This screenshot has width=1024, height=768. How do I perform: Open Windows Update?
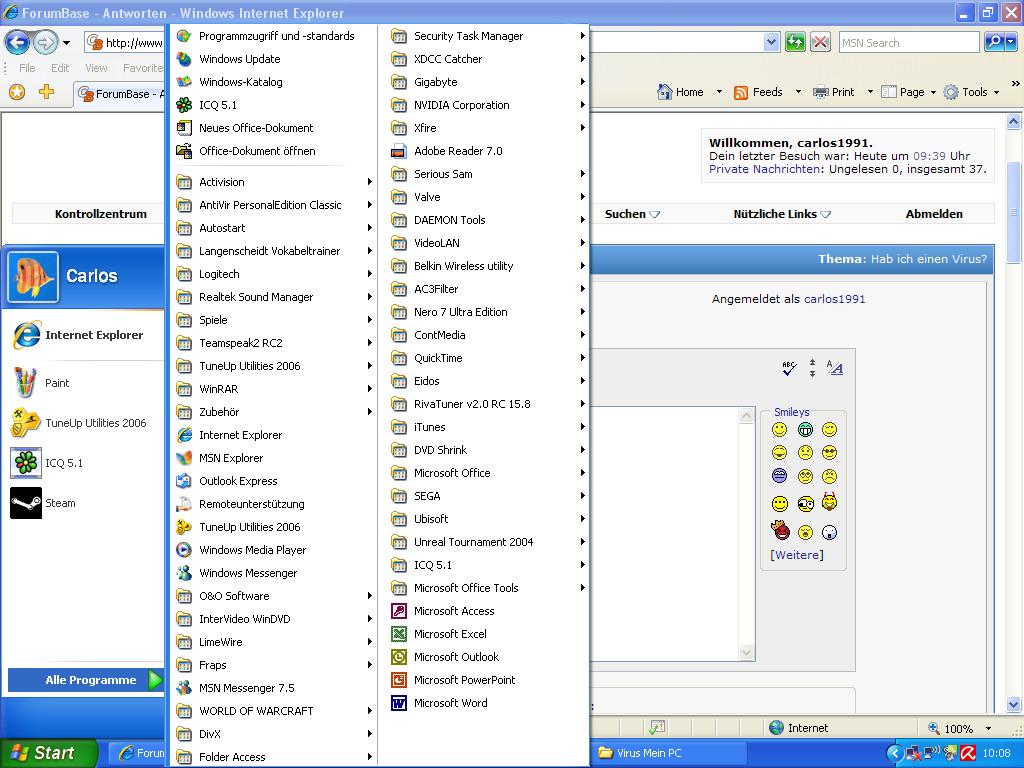pyautogui.click(x=273, y=59)
